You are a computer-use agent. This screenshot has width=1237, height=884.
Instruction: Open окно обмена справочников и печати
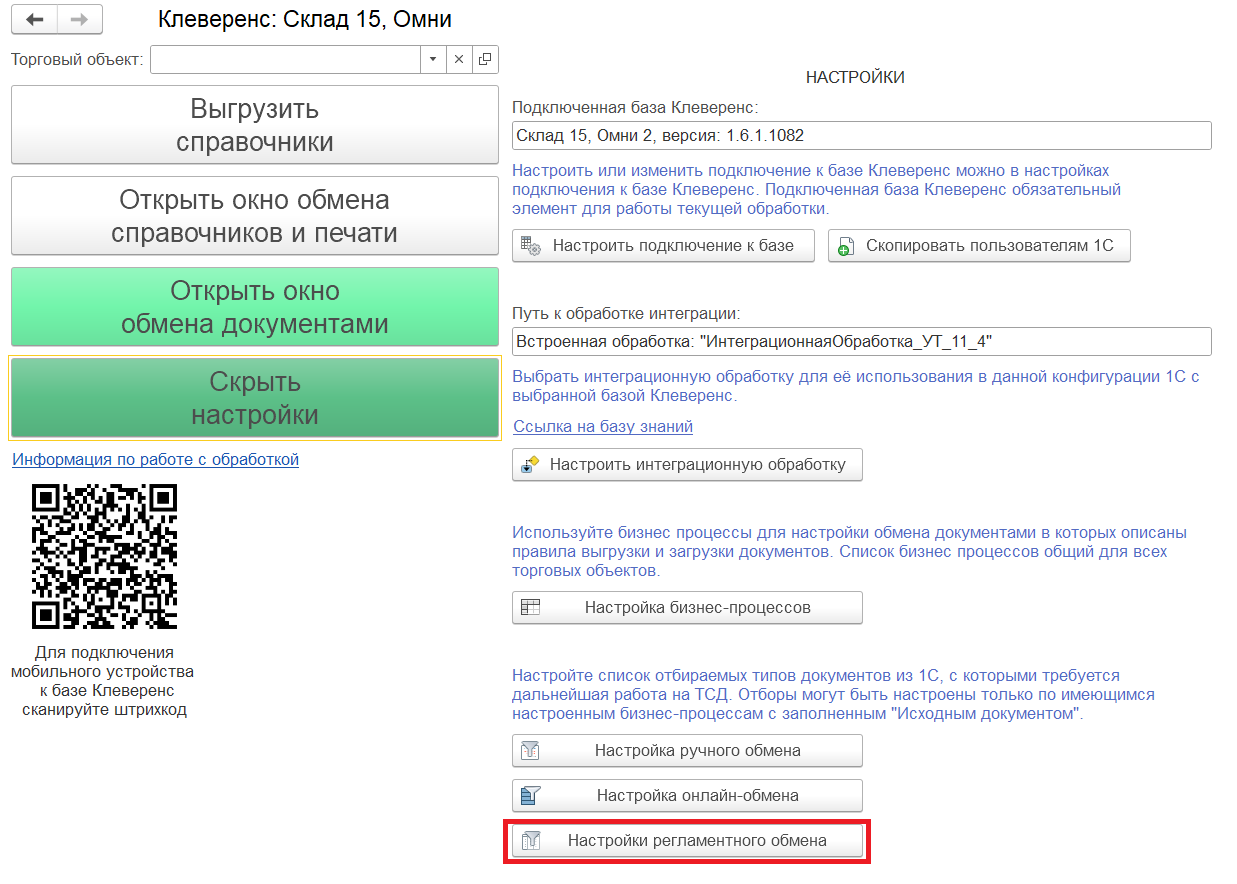tap(254, 216)
